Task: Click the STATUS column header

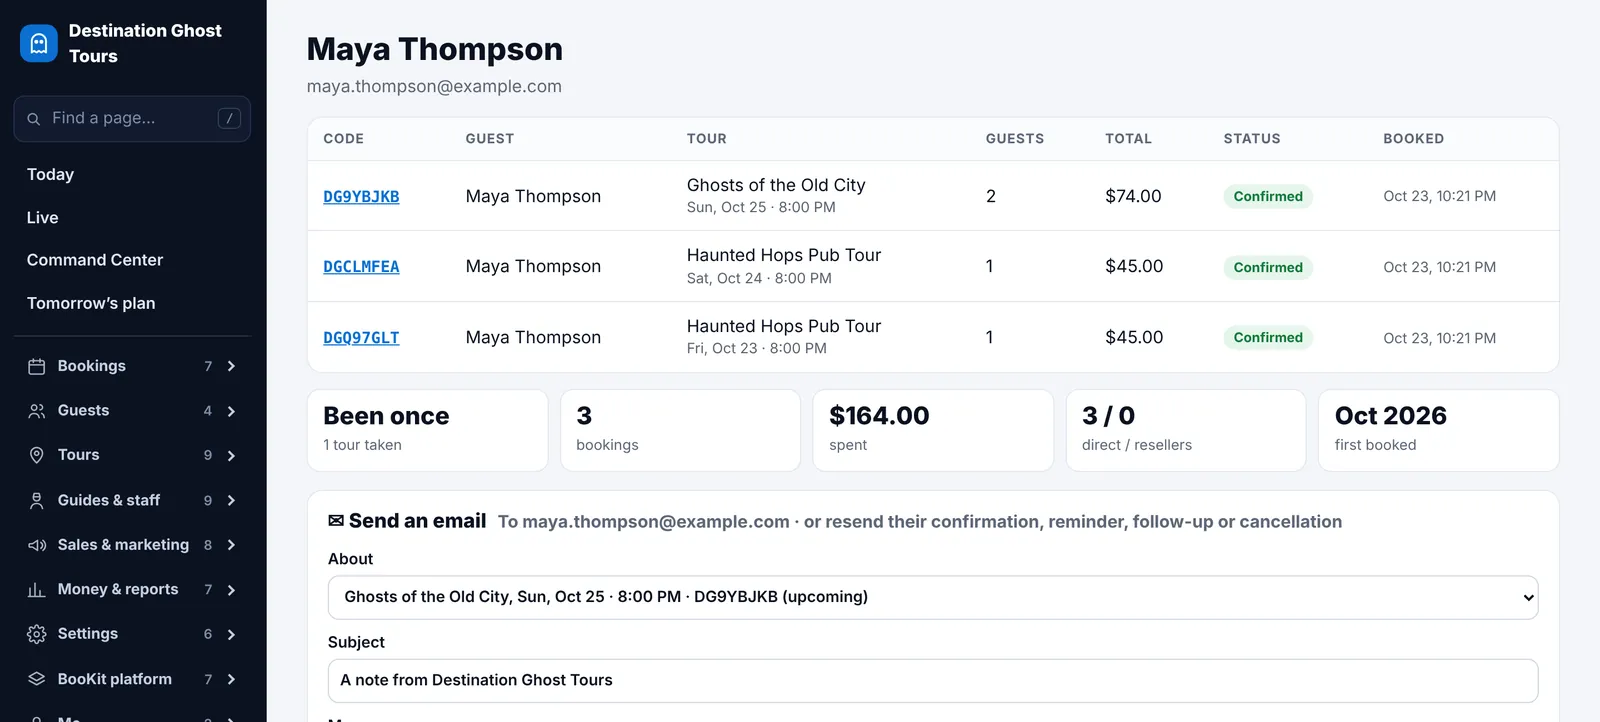Action: coord(1252,139)
